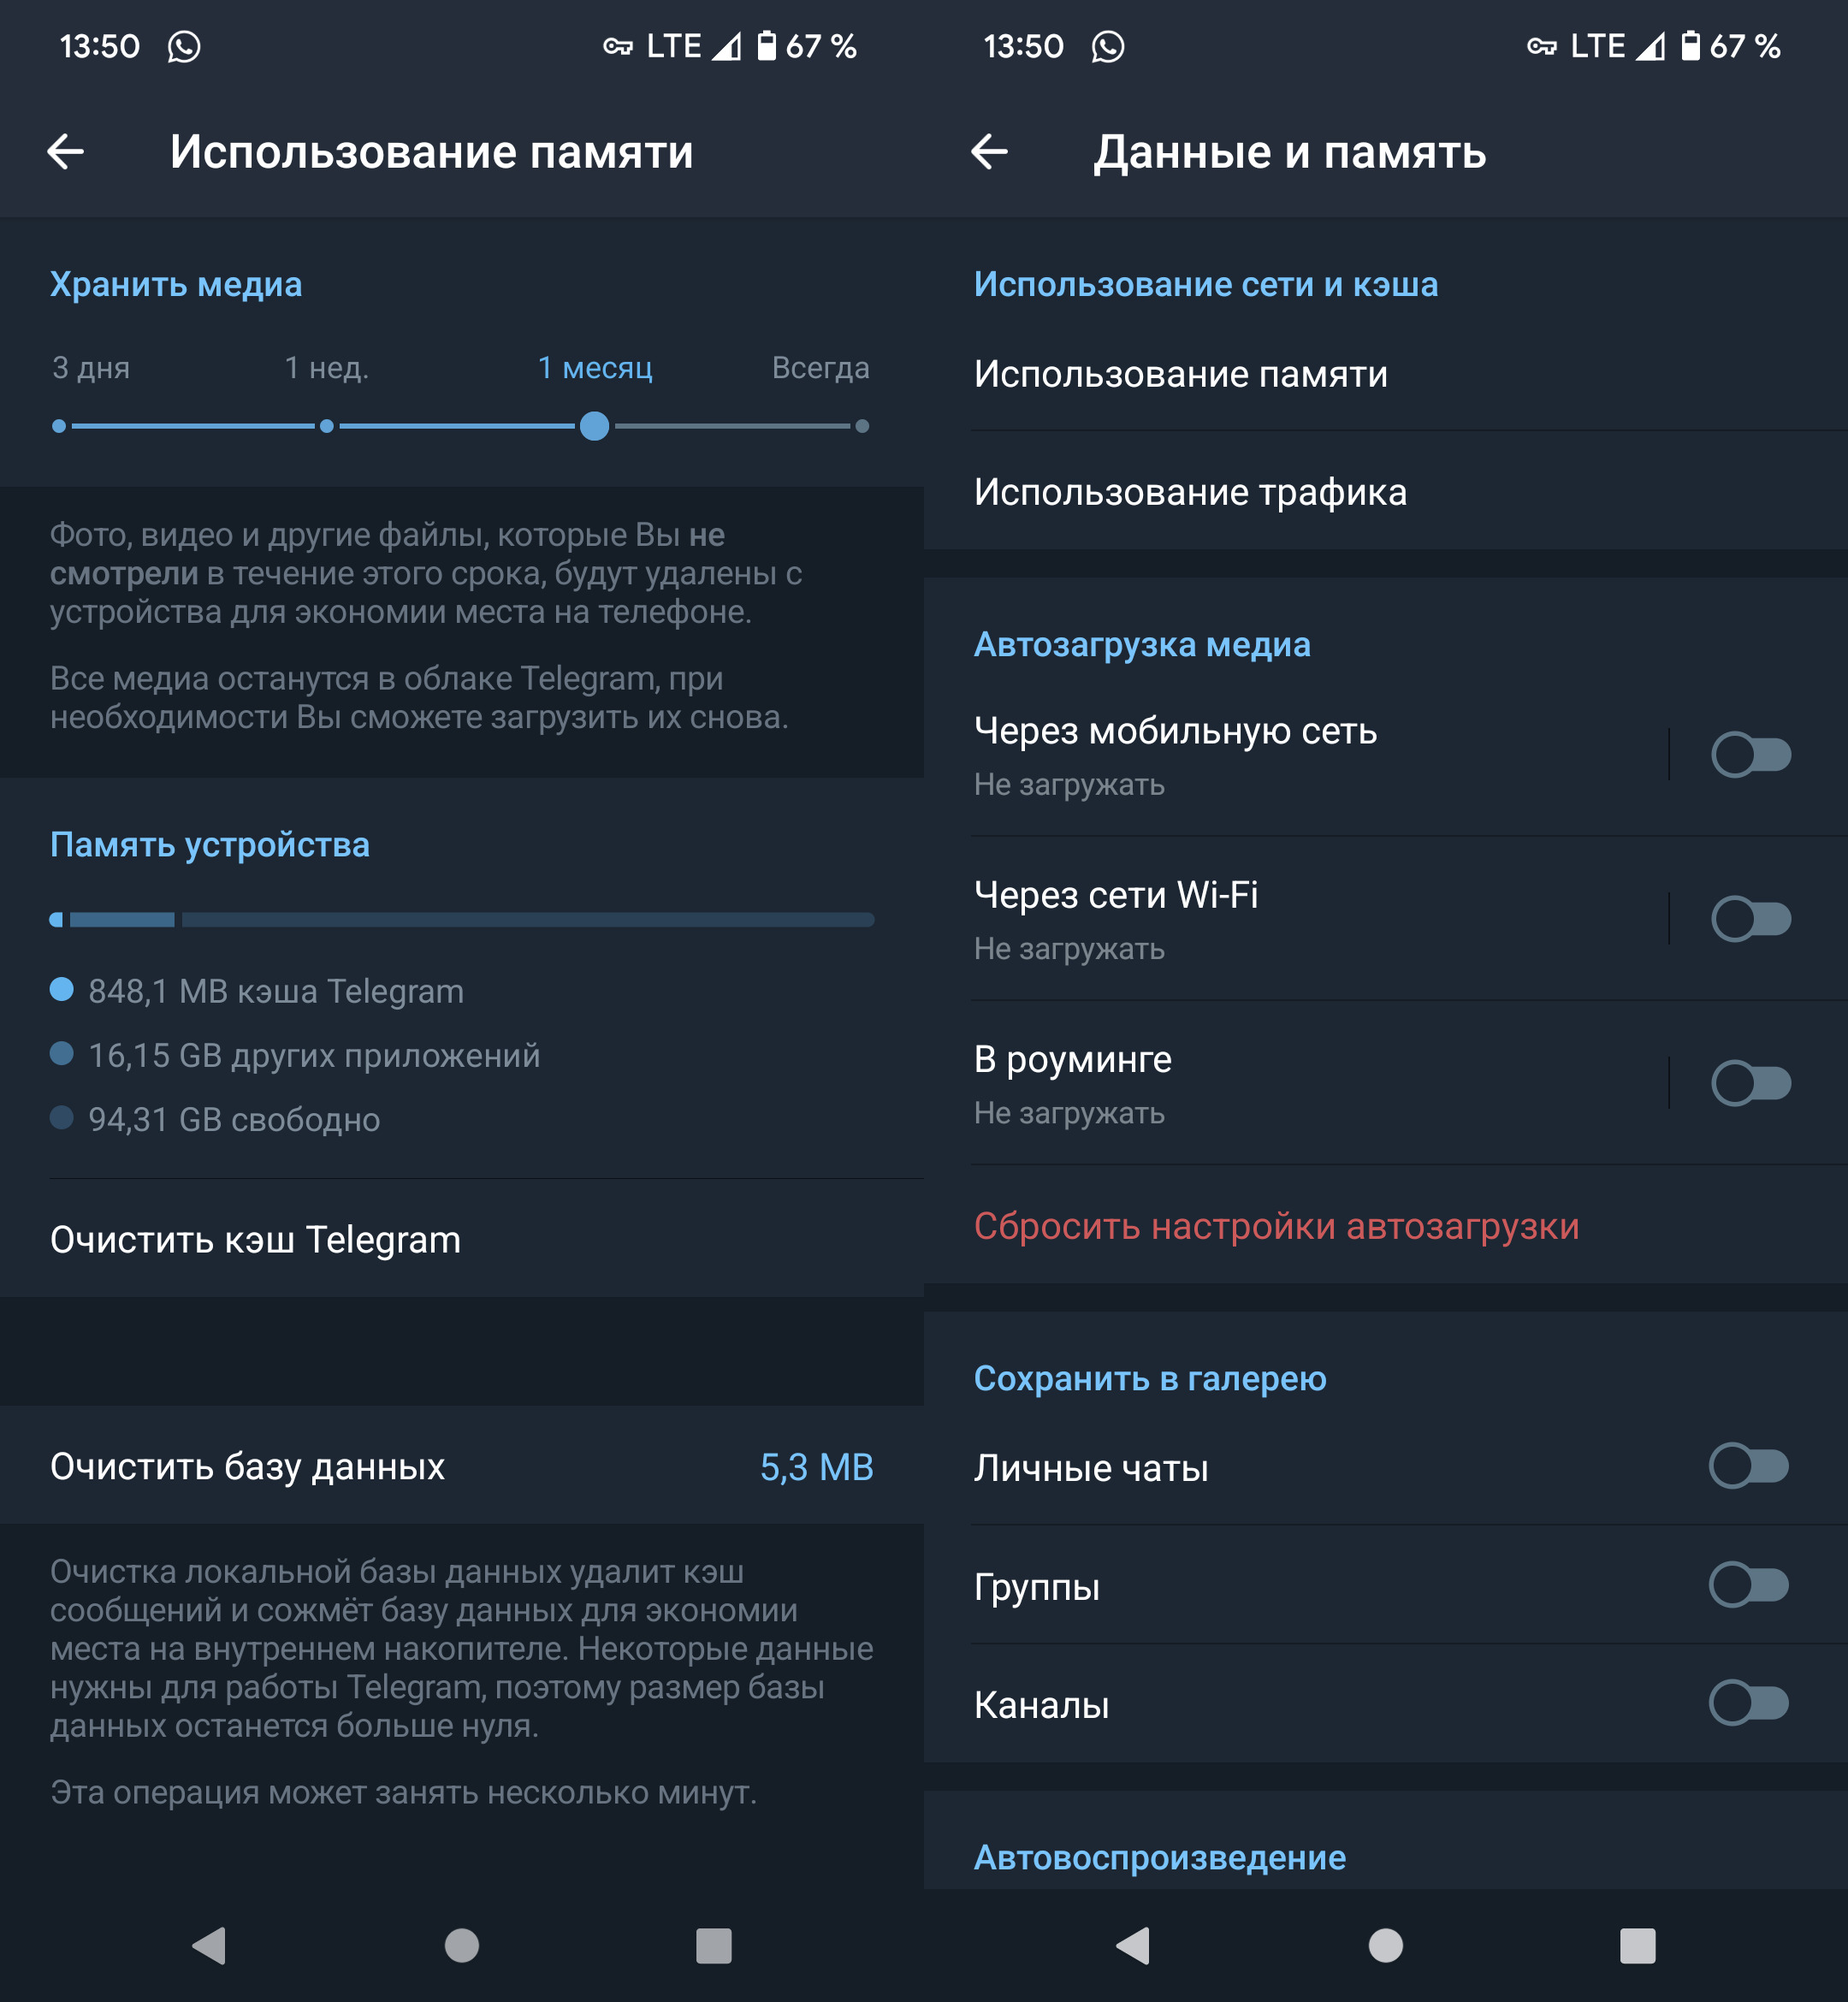This screenshot has width=1848, height=2002.
Task: Tap the Android home button on left screen
Action: pyautogui.click(x=462, y=1946)
